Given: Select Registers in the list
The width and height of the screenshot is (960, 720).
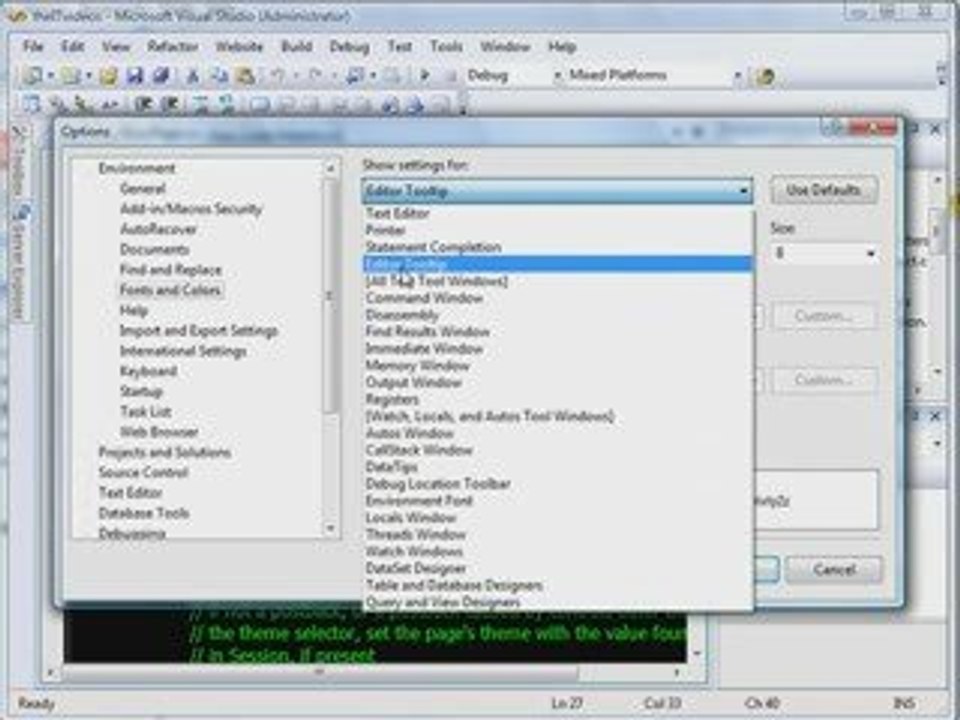Looking at the screenshot, I should (557, 399).
